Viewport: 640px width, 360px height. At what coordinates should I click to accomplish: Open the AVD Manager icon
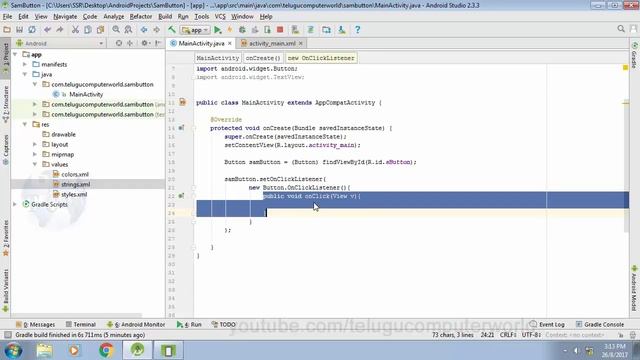tap(295, 29)
